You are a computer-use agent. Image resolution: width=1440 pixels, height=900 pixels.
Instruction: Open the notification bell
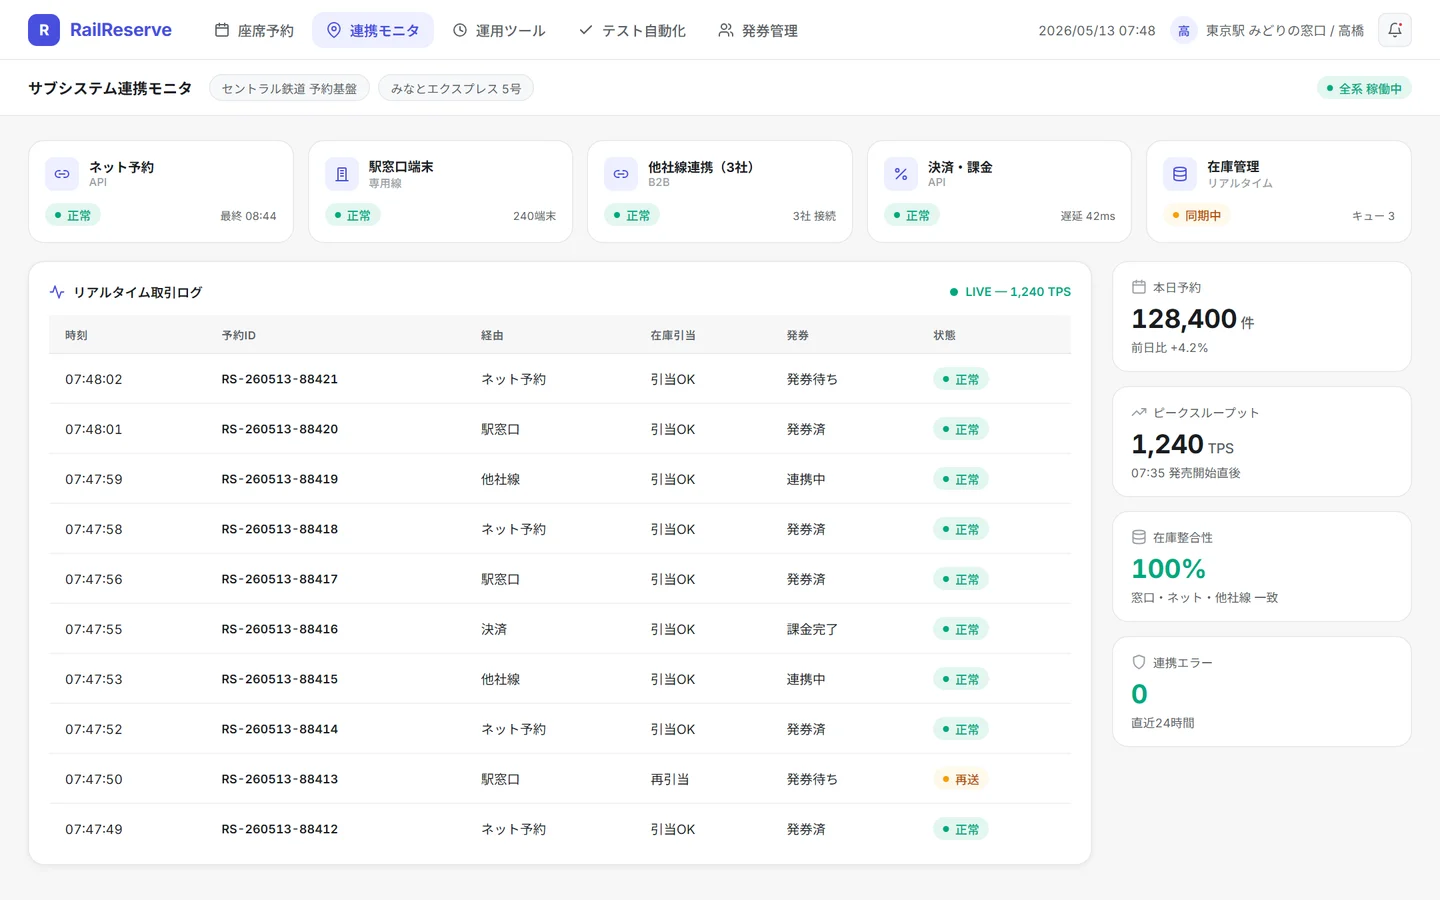[x=1395, y=30]
